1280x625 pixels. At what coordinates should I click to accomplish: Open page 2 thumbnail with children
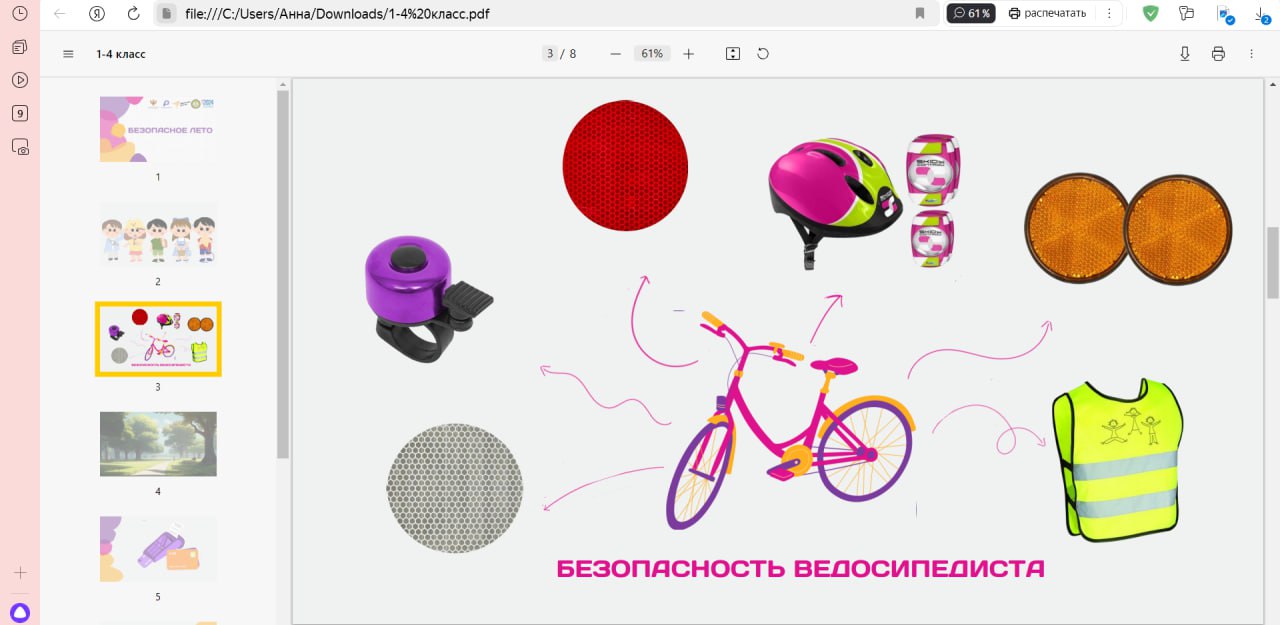click(x=158, y=234)
